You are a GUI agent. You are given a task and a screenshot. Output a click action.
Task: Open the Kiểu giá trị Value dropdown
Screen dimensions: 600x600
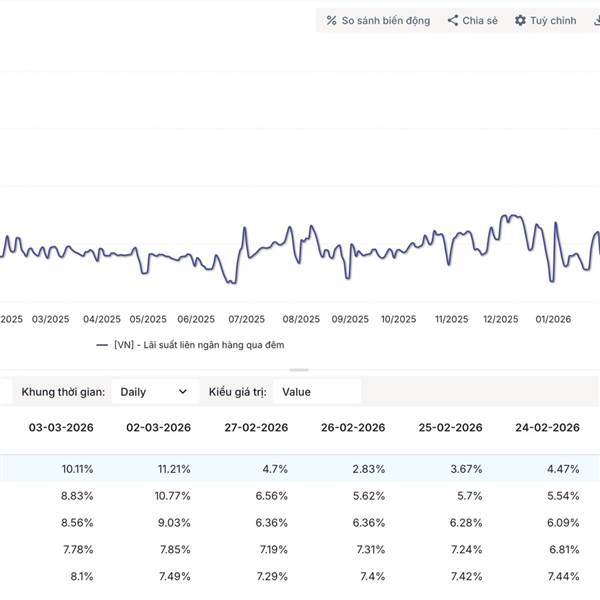tap(315, 392)
